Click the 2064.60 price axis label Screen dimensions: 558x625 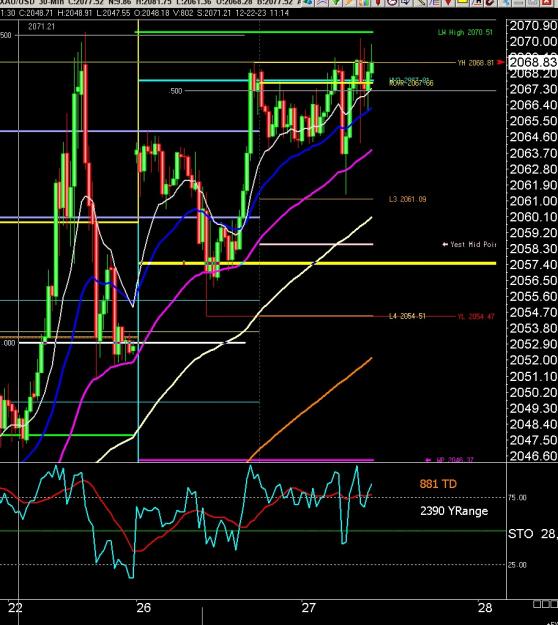click(x=533, y=137)
